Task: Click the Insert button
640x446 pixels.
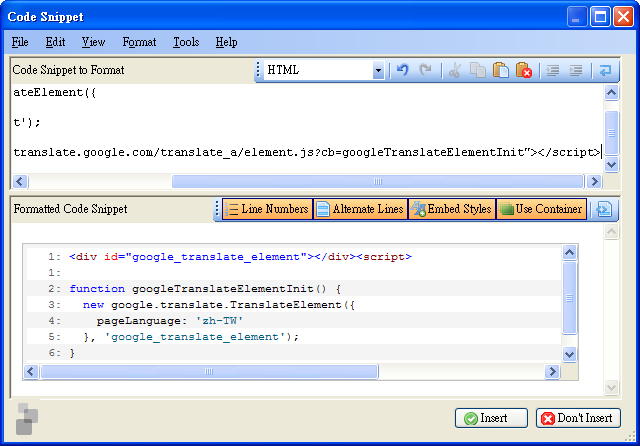Action: click(x=491, y=418)
